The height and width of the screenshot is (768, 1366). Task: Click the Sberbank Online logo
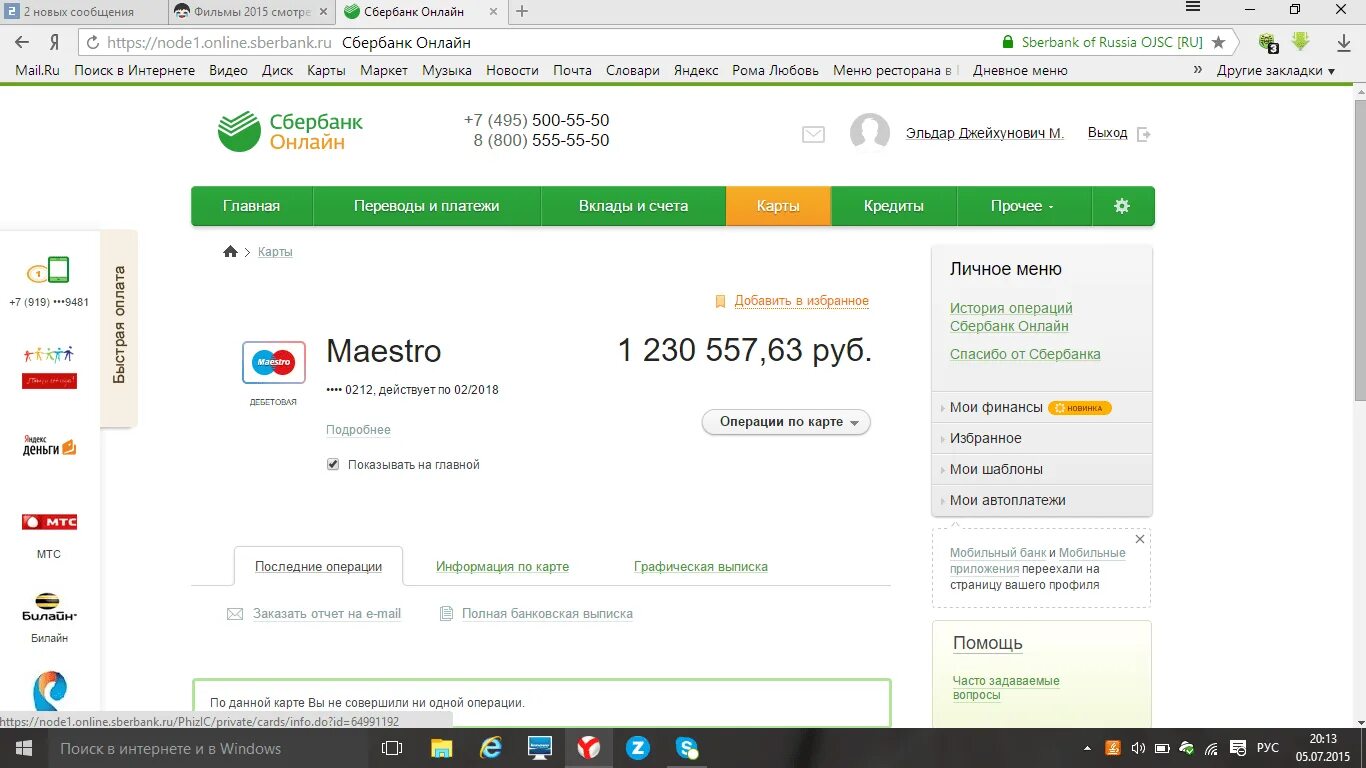tap(290, 132)
